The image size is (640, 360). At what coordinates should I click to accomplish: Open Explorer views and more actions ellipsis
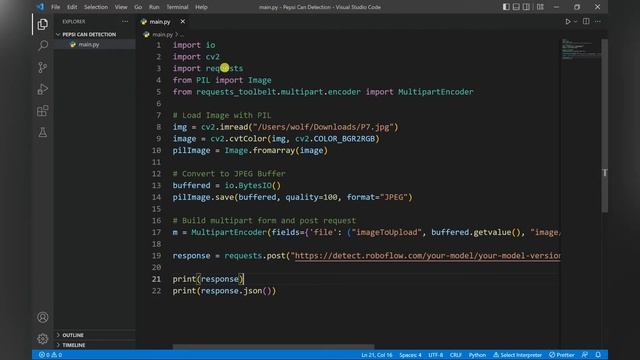[x=125, y=21]
